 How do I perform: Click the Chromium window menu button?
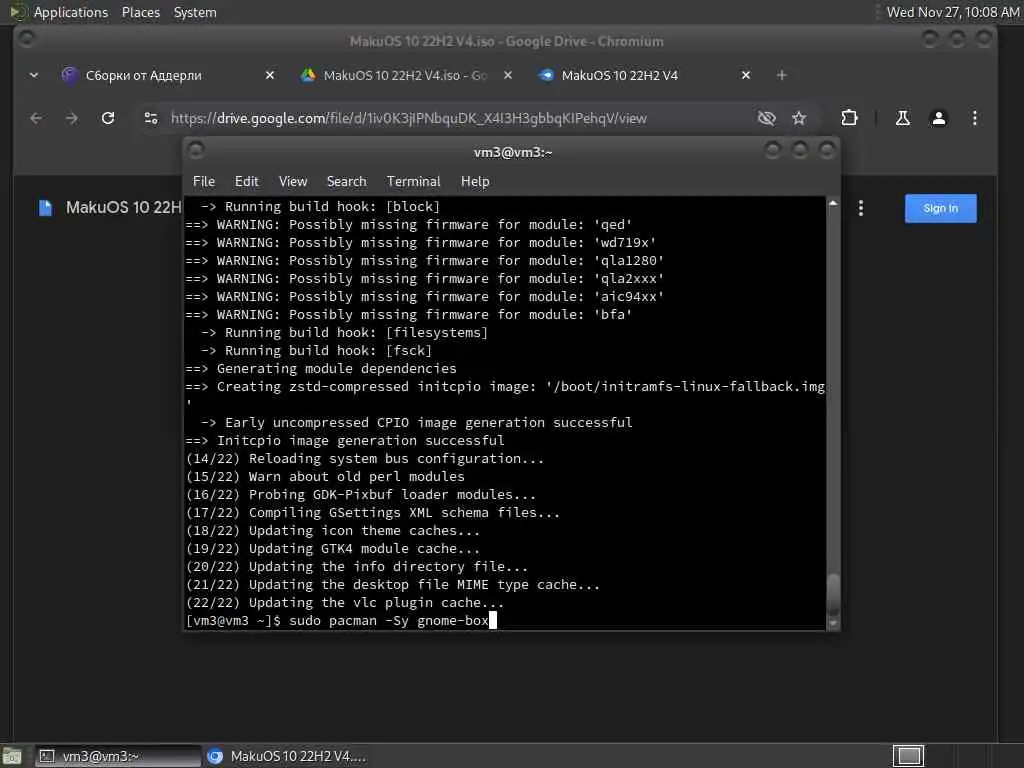(27, 40)
